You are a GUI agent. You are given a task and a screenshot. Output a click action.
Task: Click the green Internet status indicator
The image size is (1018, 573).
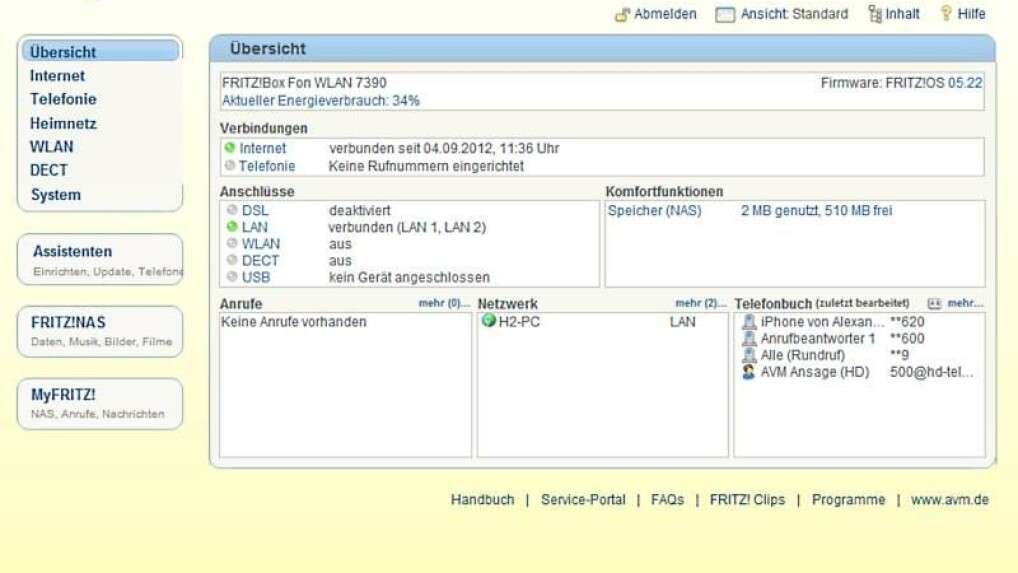[x=230, y=148]
